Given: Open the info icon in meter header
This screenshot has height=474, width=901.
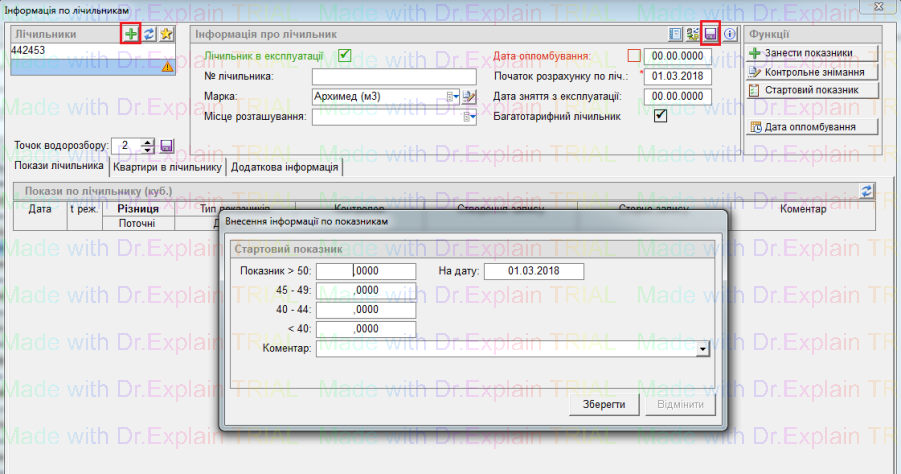Looking at the screenshot, I should point(729,34).
